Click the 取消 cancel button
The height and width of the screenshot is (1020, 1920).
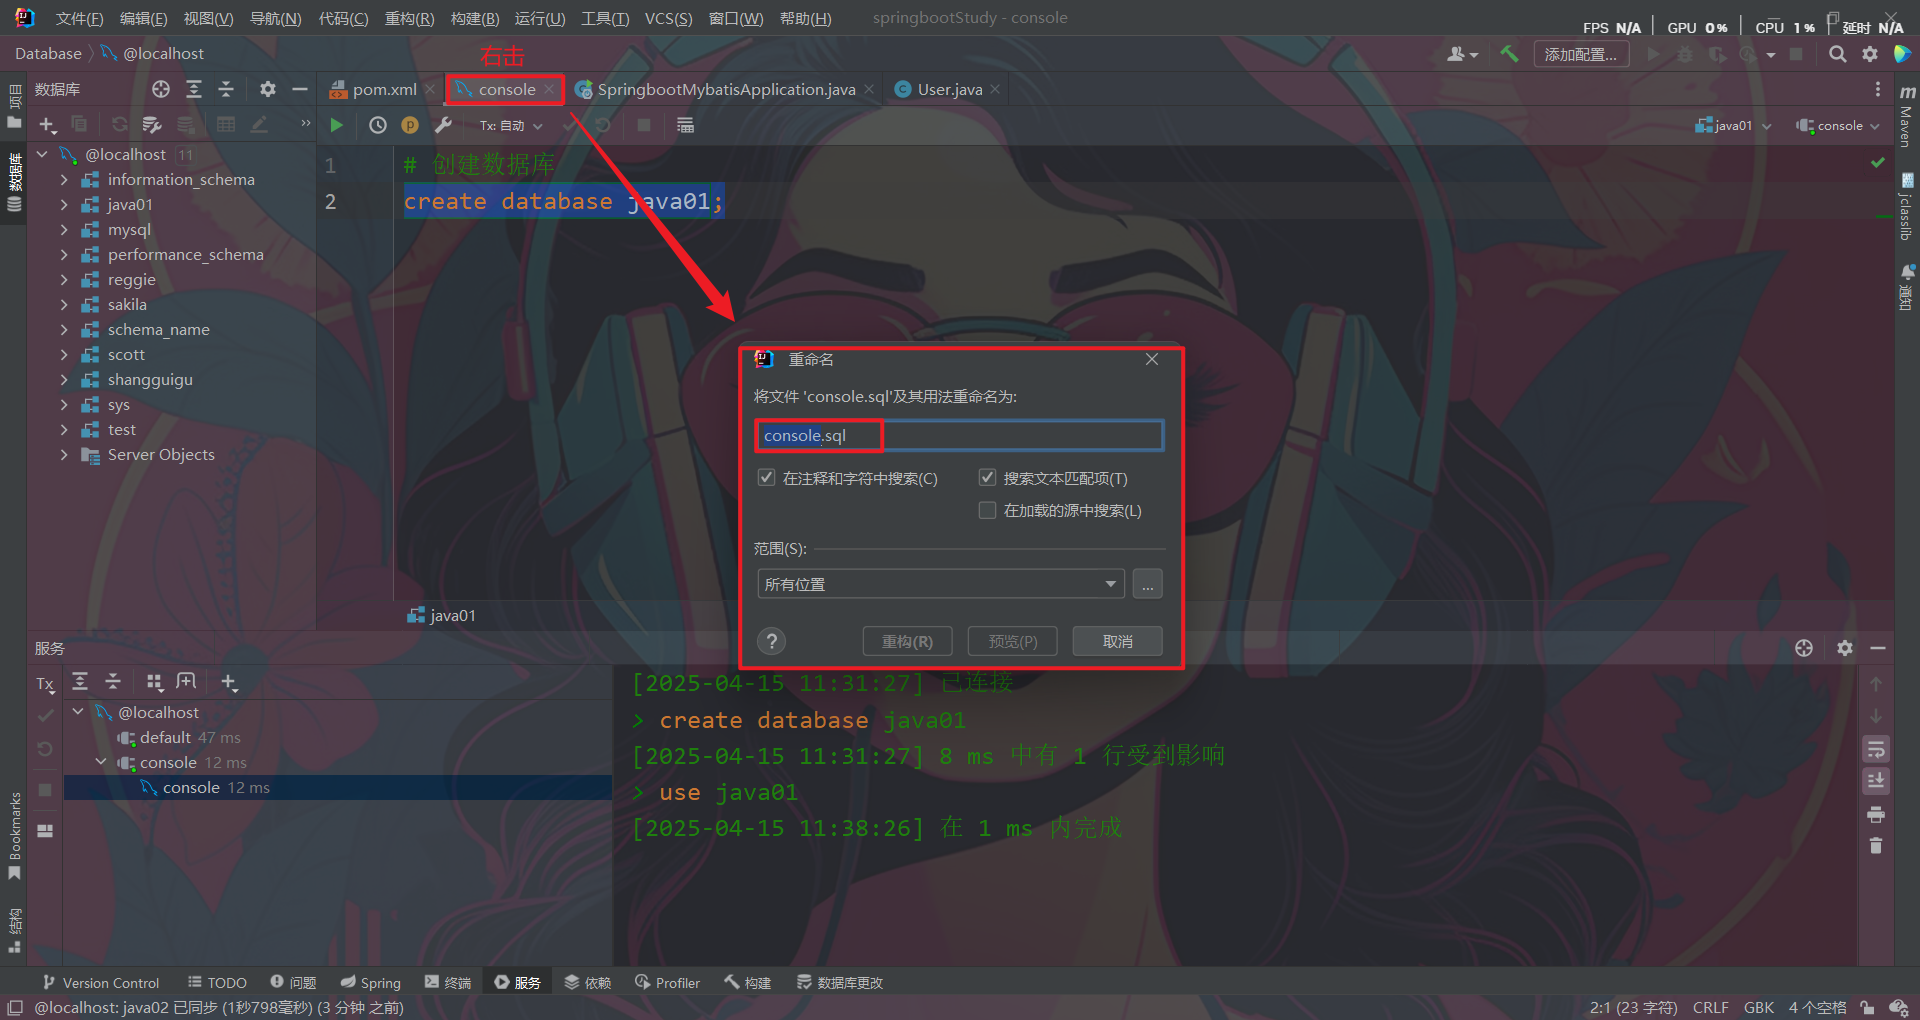[1117, 641]
